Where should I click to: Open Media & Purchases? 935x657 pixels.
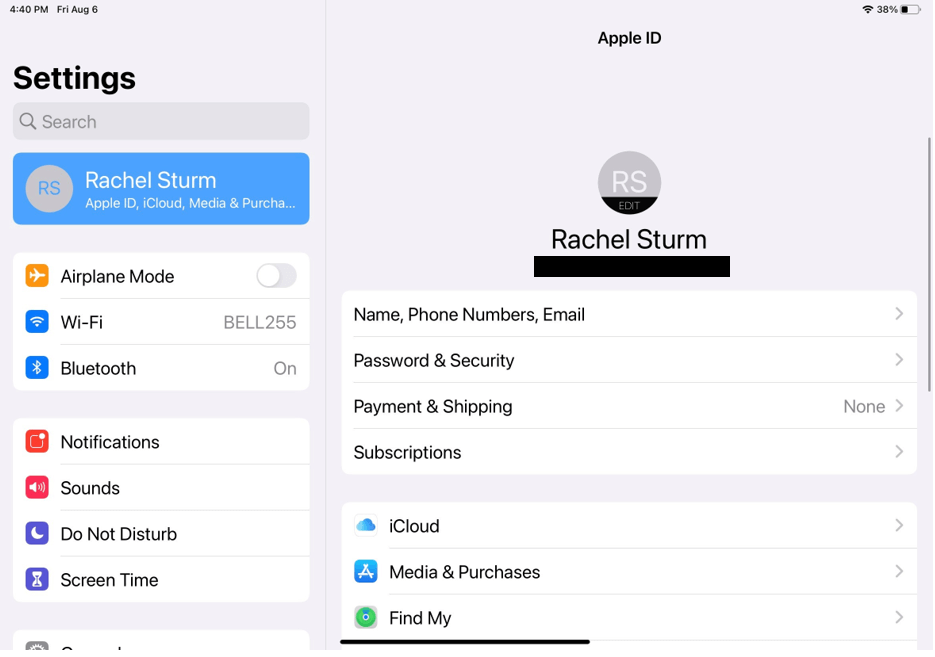pyautogui.click(x=629, y=572)
